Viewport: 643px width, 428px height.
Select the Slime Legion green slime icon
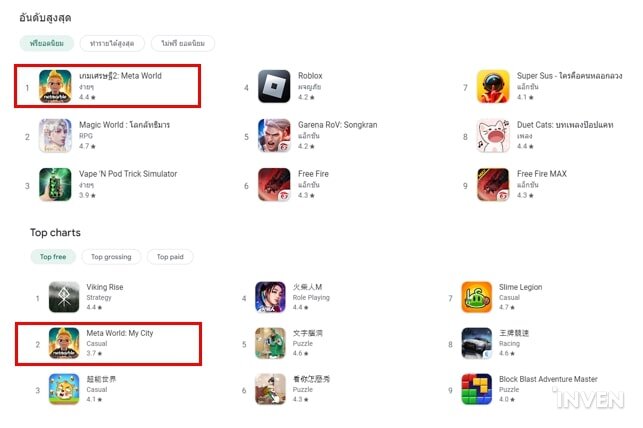coord(477,297)
